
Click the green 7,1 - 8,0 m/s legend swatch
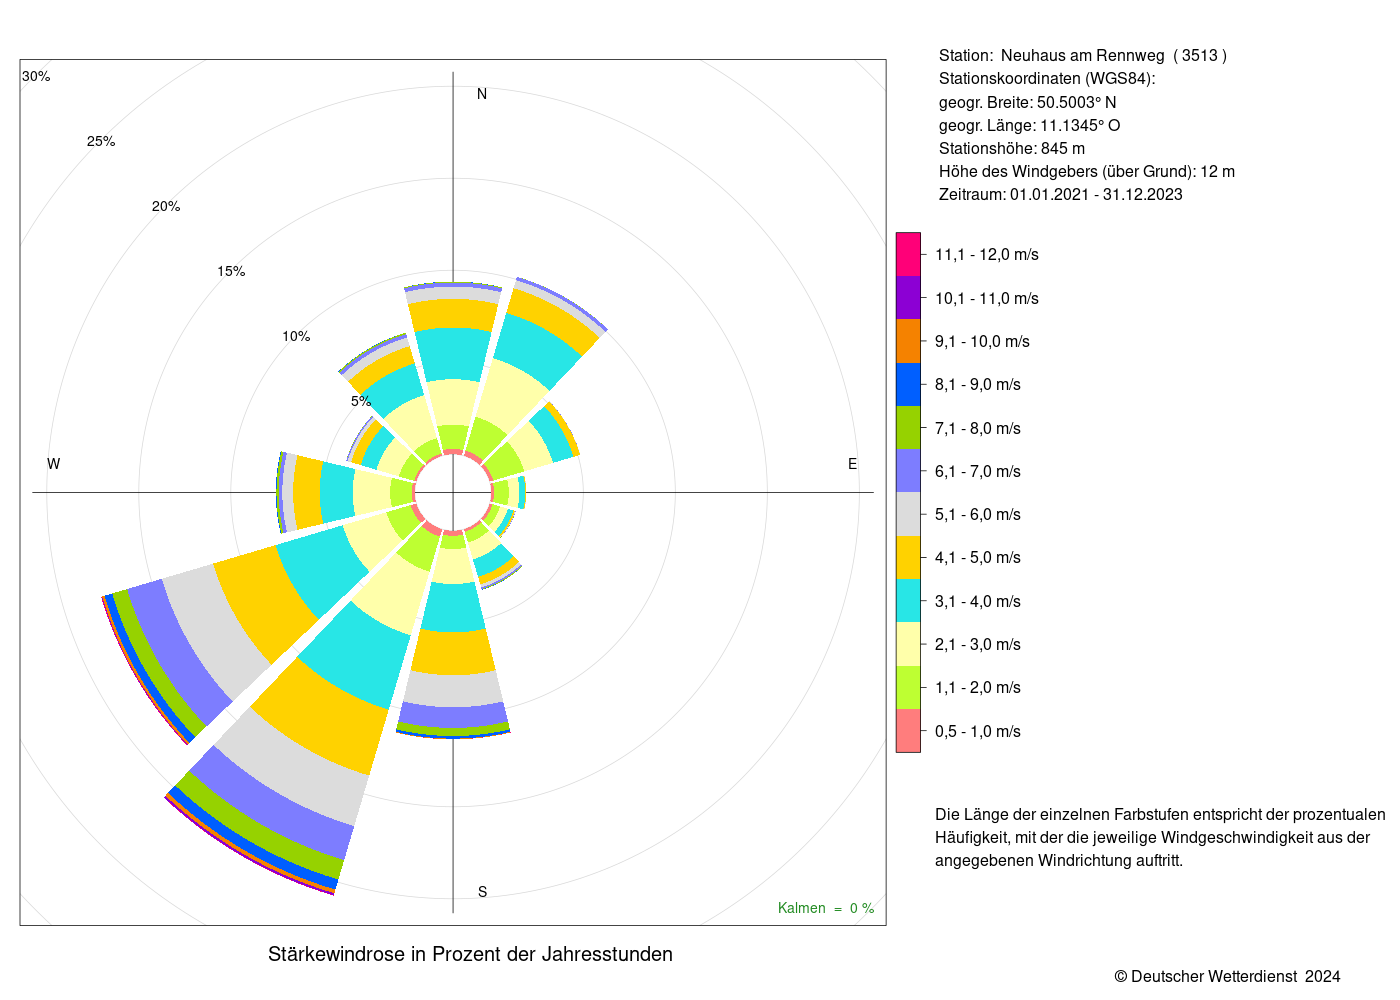pos(908,428)
